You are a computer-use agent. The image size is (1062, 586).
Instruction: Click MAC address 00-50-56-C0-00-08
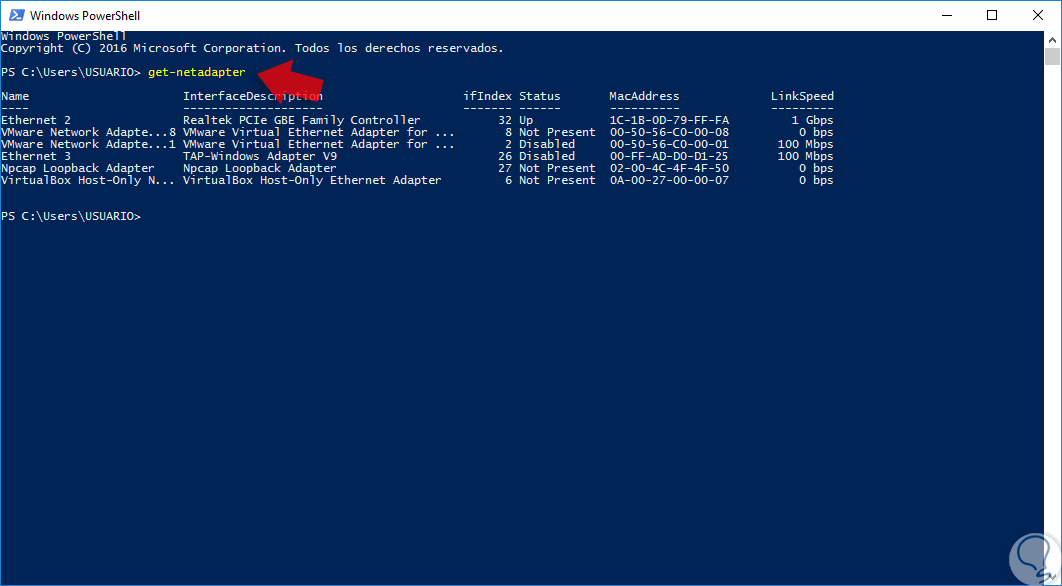pos(669,132)
